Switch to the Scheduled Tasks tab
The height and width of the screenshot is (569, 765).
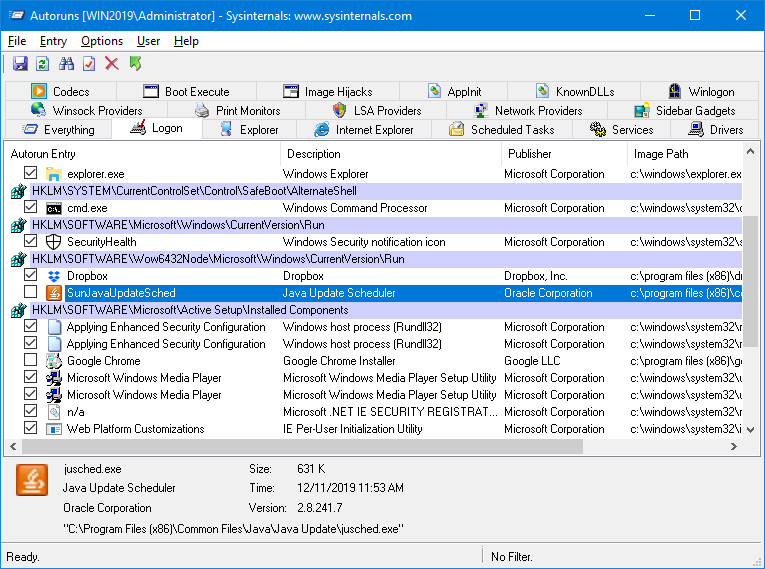coord(502,130)
